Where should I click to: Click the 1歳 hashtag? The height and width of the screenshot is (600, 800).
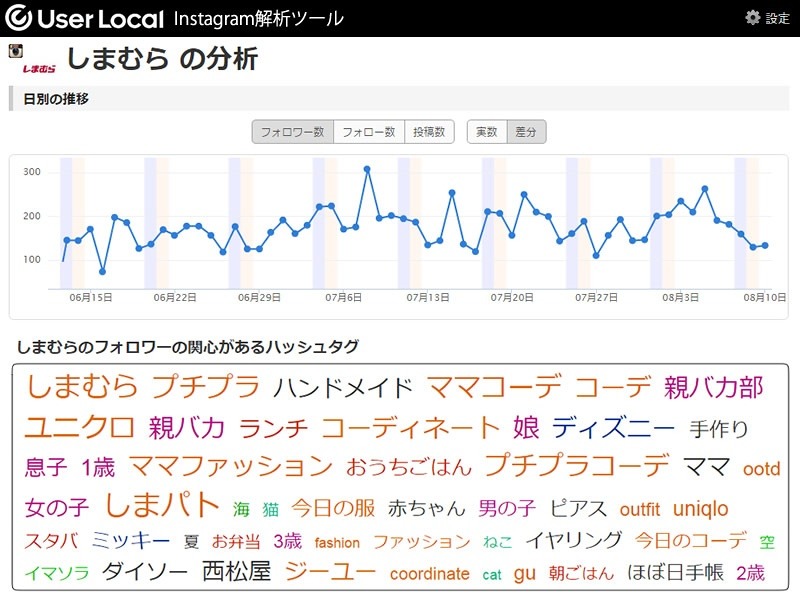tap(98, 467)
